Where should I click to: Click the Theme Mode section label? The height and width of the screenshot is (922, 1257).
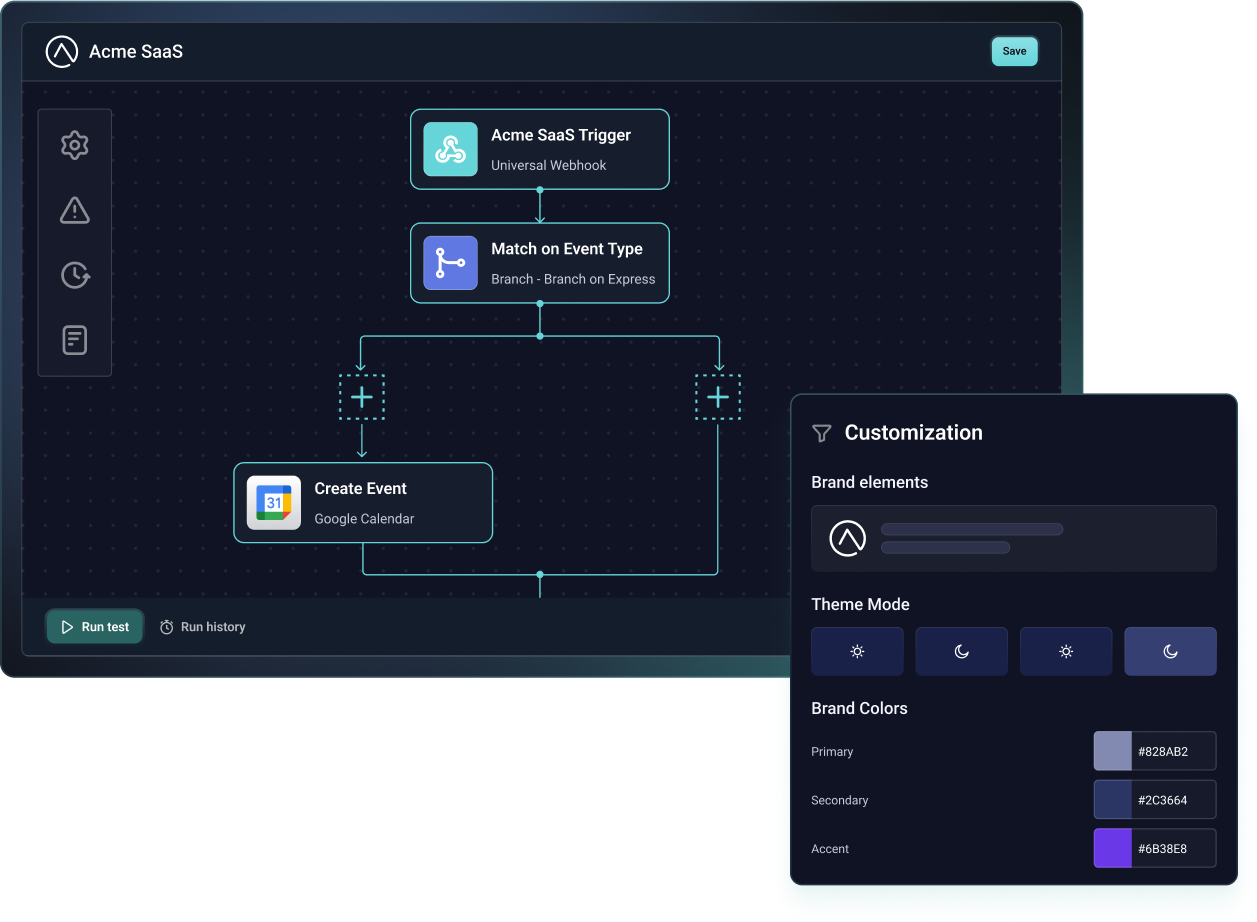tap(860, 604)
